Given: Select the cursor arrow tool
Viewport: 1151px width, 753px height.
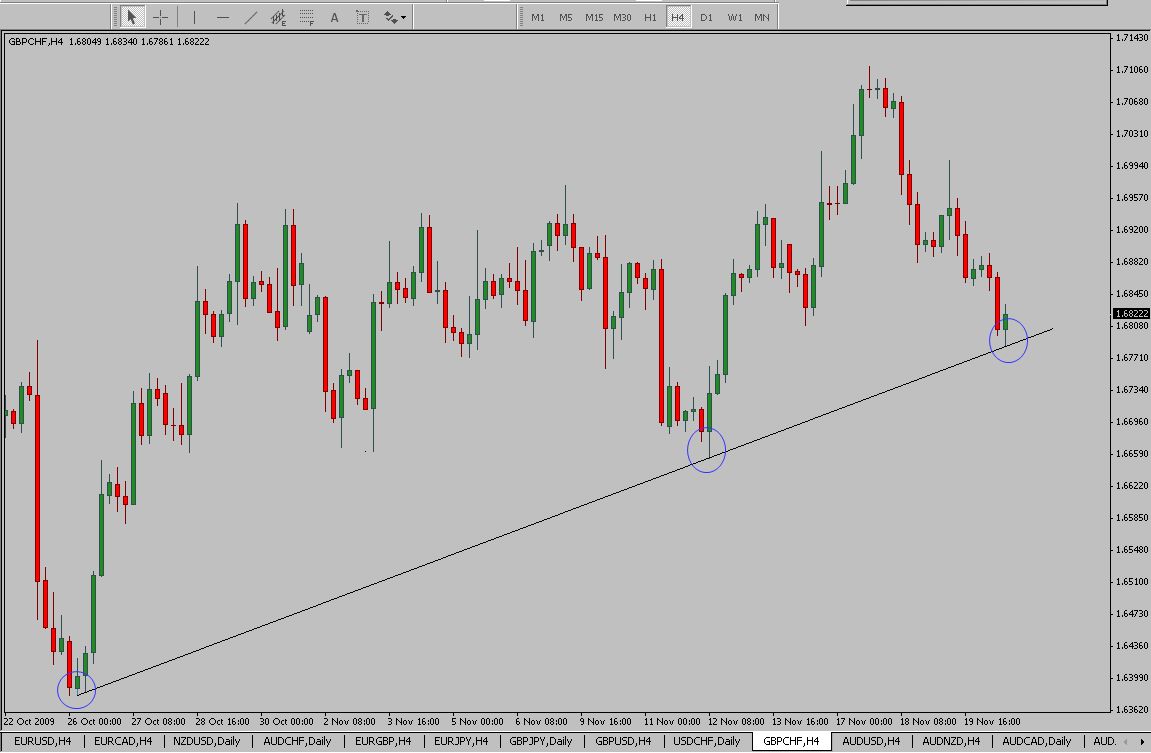Looking at the screenshot, I should 131,17.
